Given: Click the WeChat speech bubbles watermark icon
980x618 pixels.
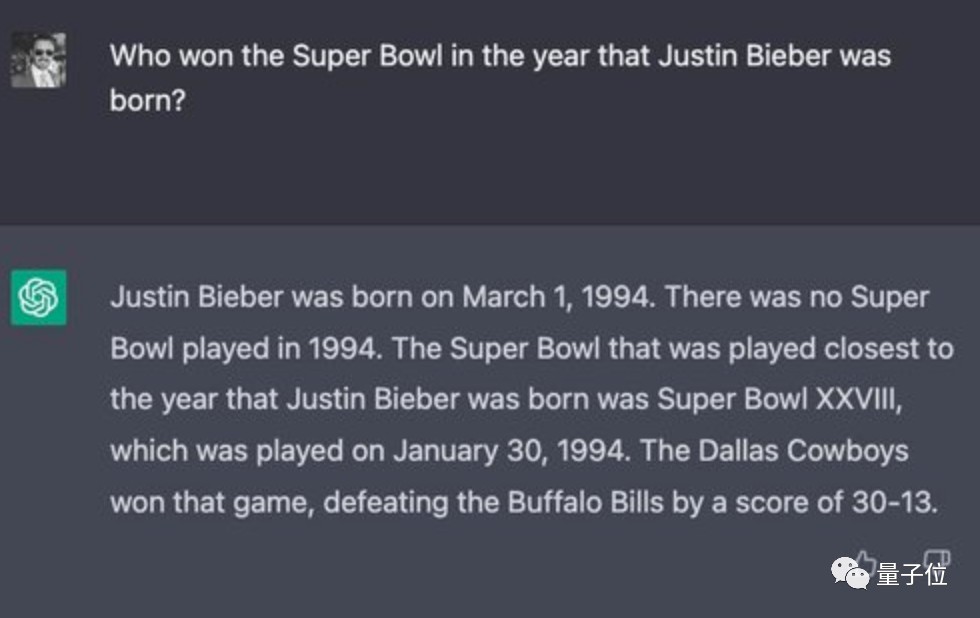Looking at the screenshot, I should point(850,573).
